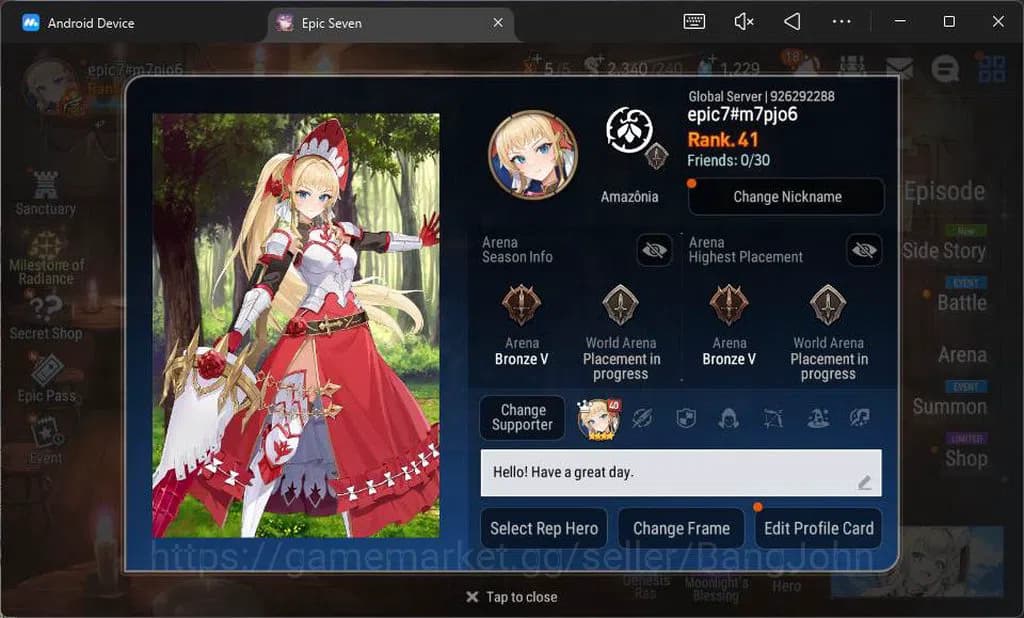Click the rank text Rank. 41
This screenshot has width=1024, height=618.
click(x=723, y=139)
